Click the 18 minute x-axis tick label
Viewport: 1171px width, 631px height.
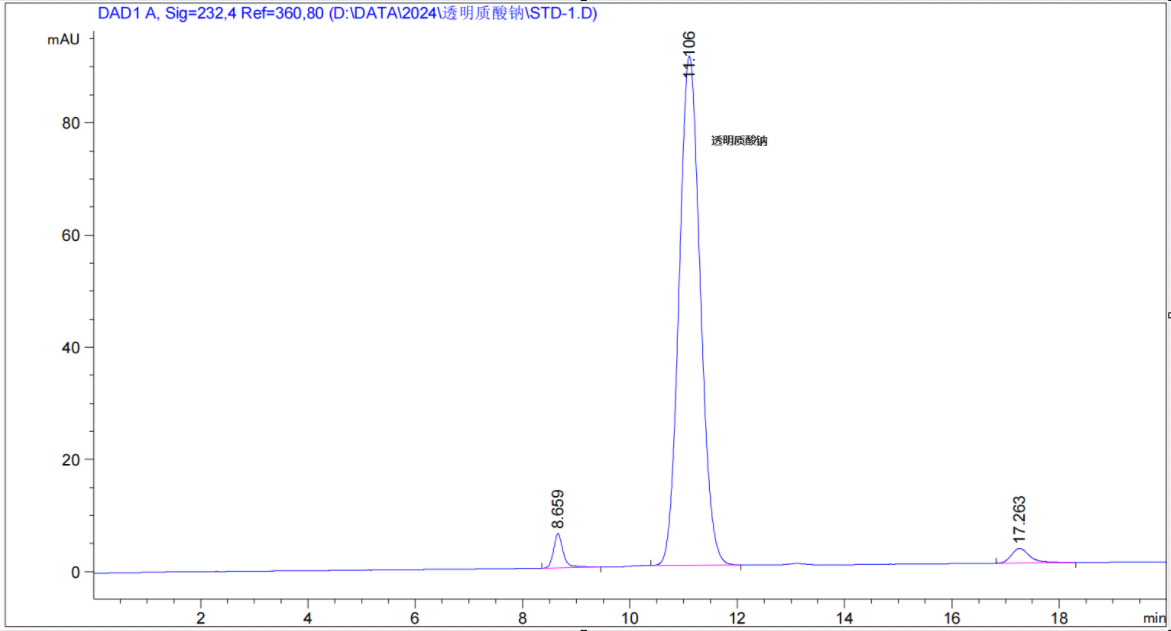tap(1058, 617)
